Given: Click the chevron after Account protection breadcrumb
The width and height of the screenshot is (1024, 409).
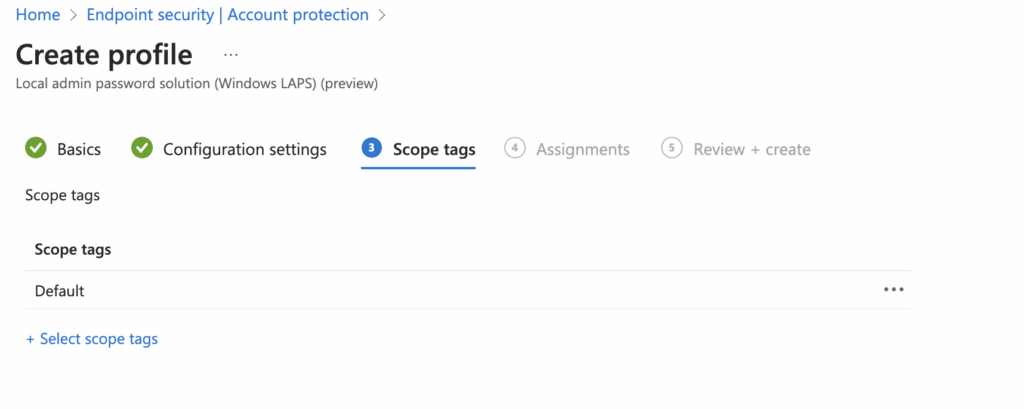Looking at the screenshot, I should point(382,15).
